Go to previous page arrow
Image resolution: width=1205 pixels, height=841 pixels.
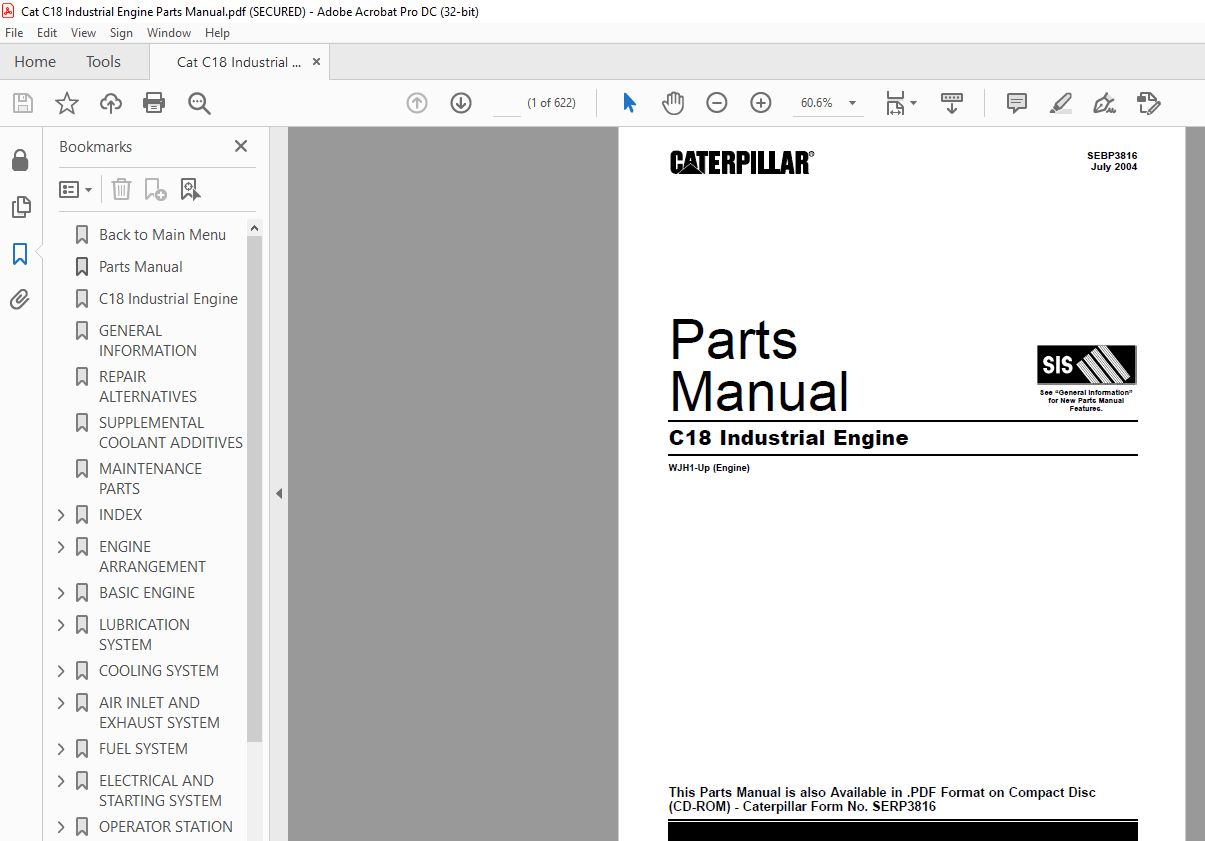click(417, 103)
